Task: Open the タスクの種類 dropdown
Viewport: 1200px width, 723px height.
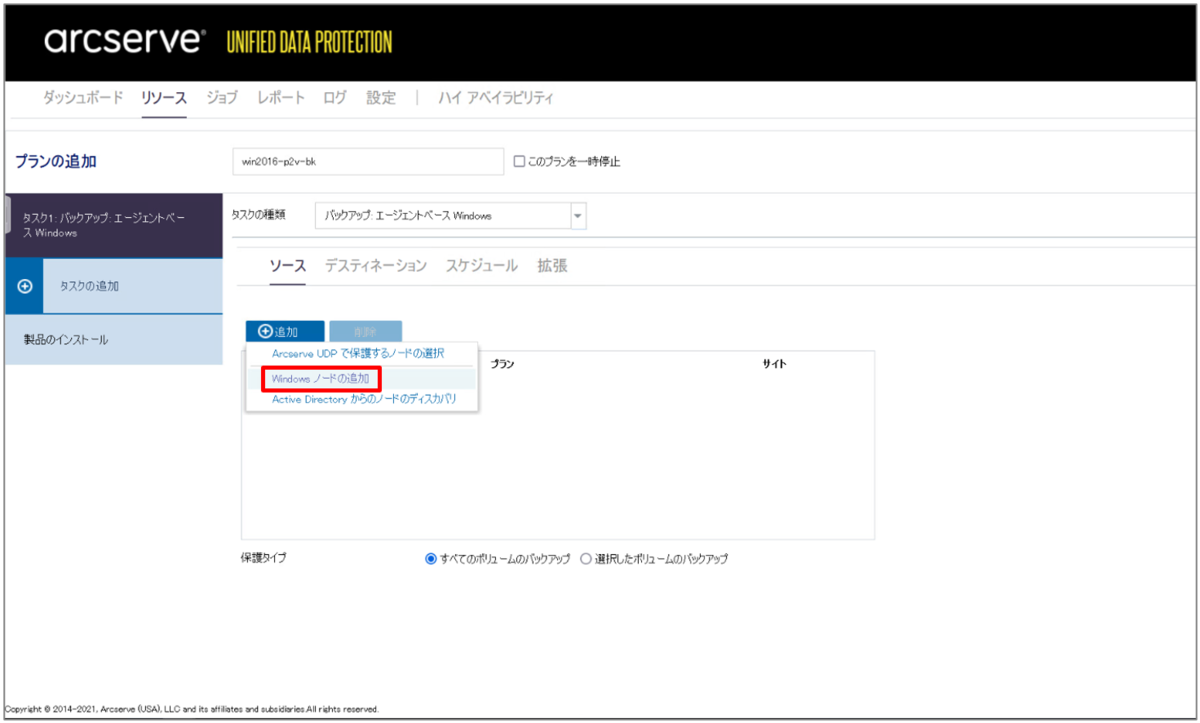Action: coord(578,216)
